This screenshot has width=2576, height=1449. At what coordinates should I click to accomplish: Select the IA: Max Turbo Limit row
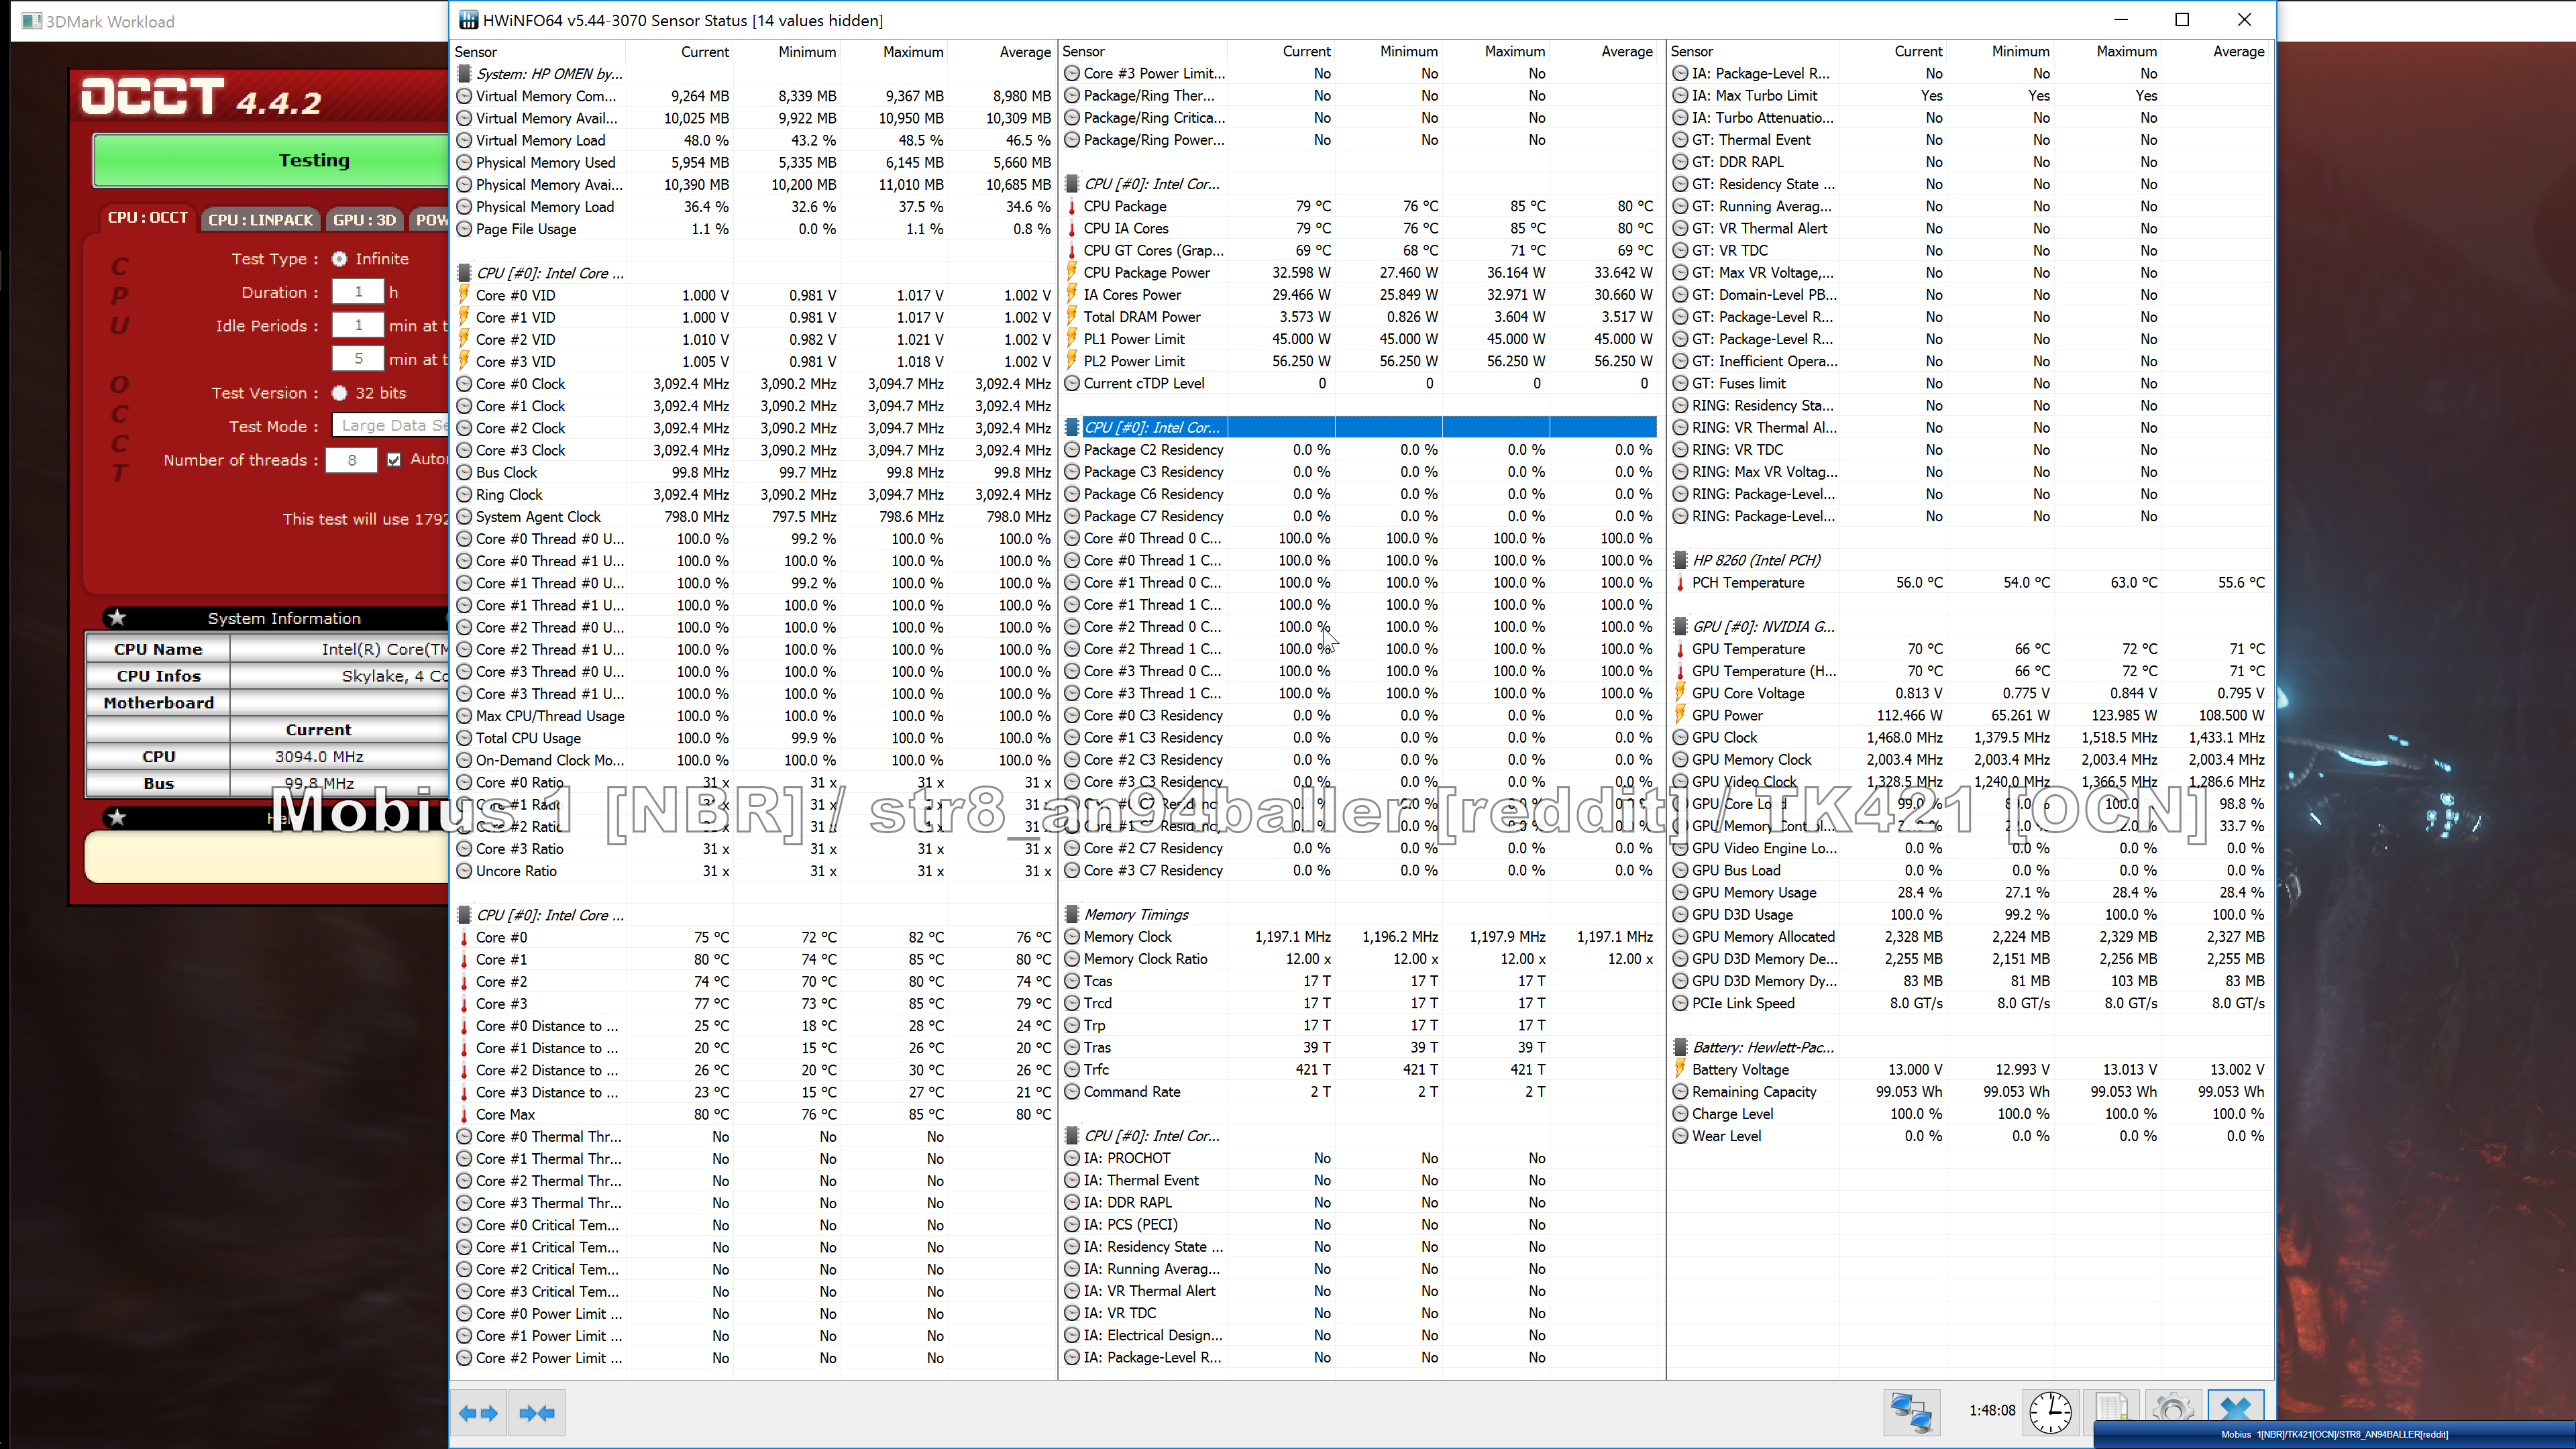(1970, 96)
